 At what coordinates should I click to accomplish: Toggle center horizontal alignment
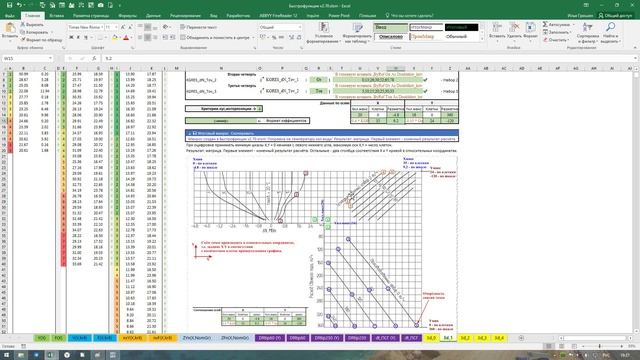(148, 38)
